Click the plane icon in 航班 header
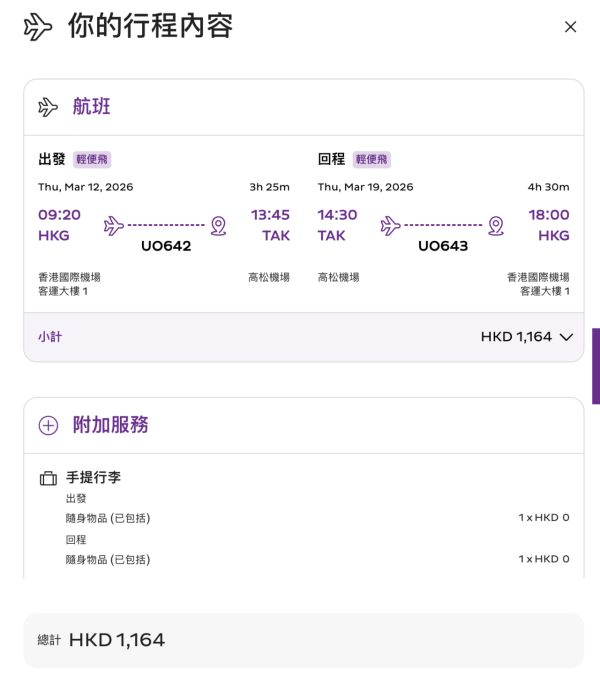This screenshot has height=692, width=600. click(48, 107)
